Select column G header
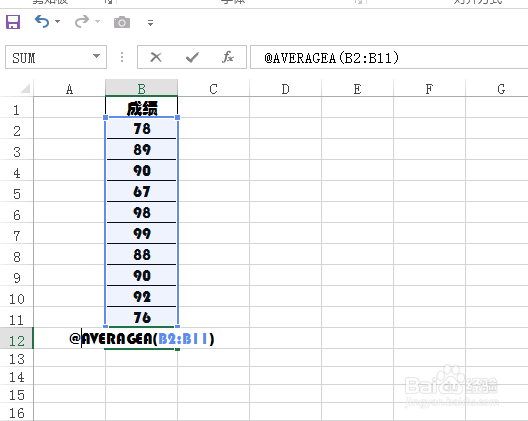The image size is (528, 421). click(x=497, y=89)
